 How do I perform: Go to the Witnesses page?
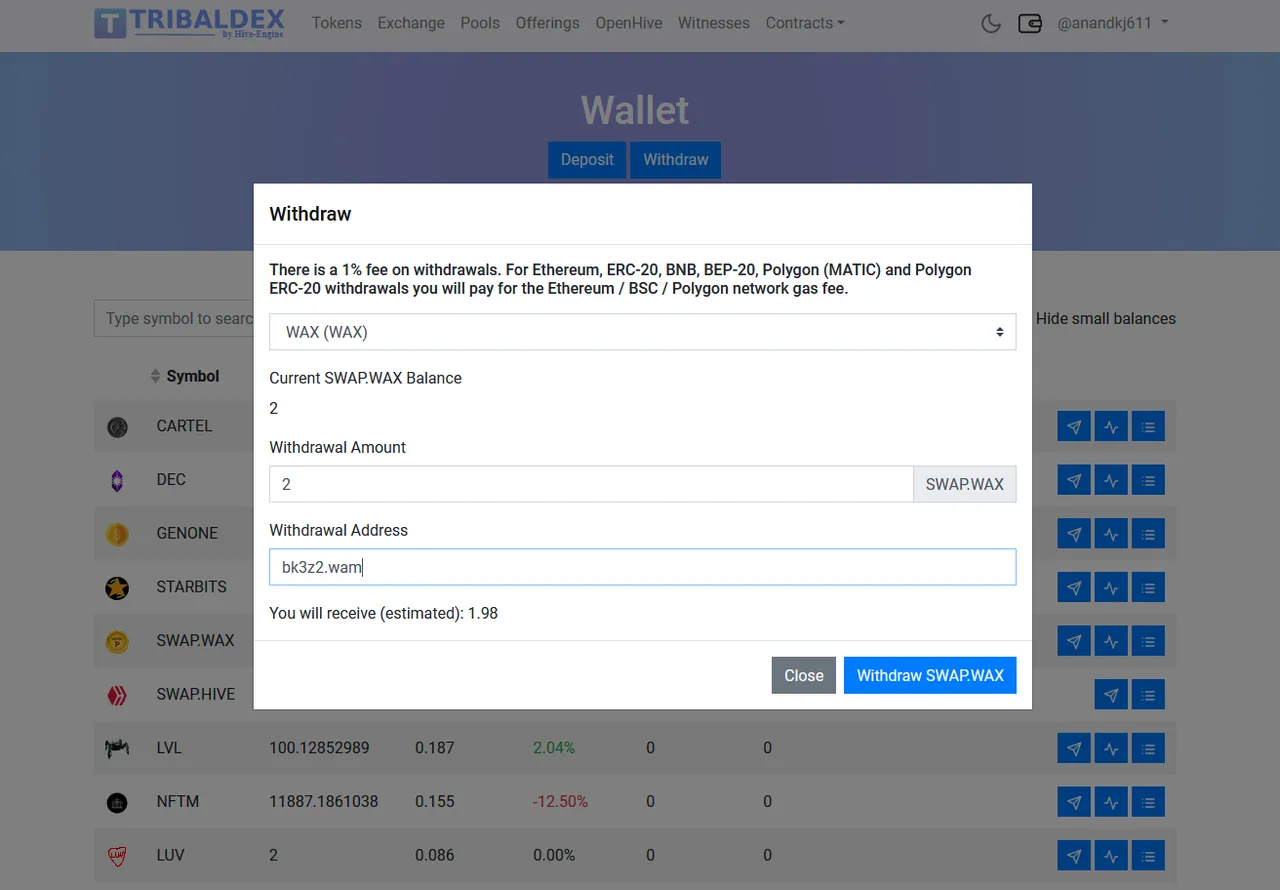pyautogui.click(x=713, y=23)
